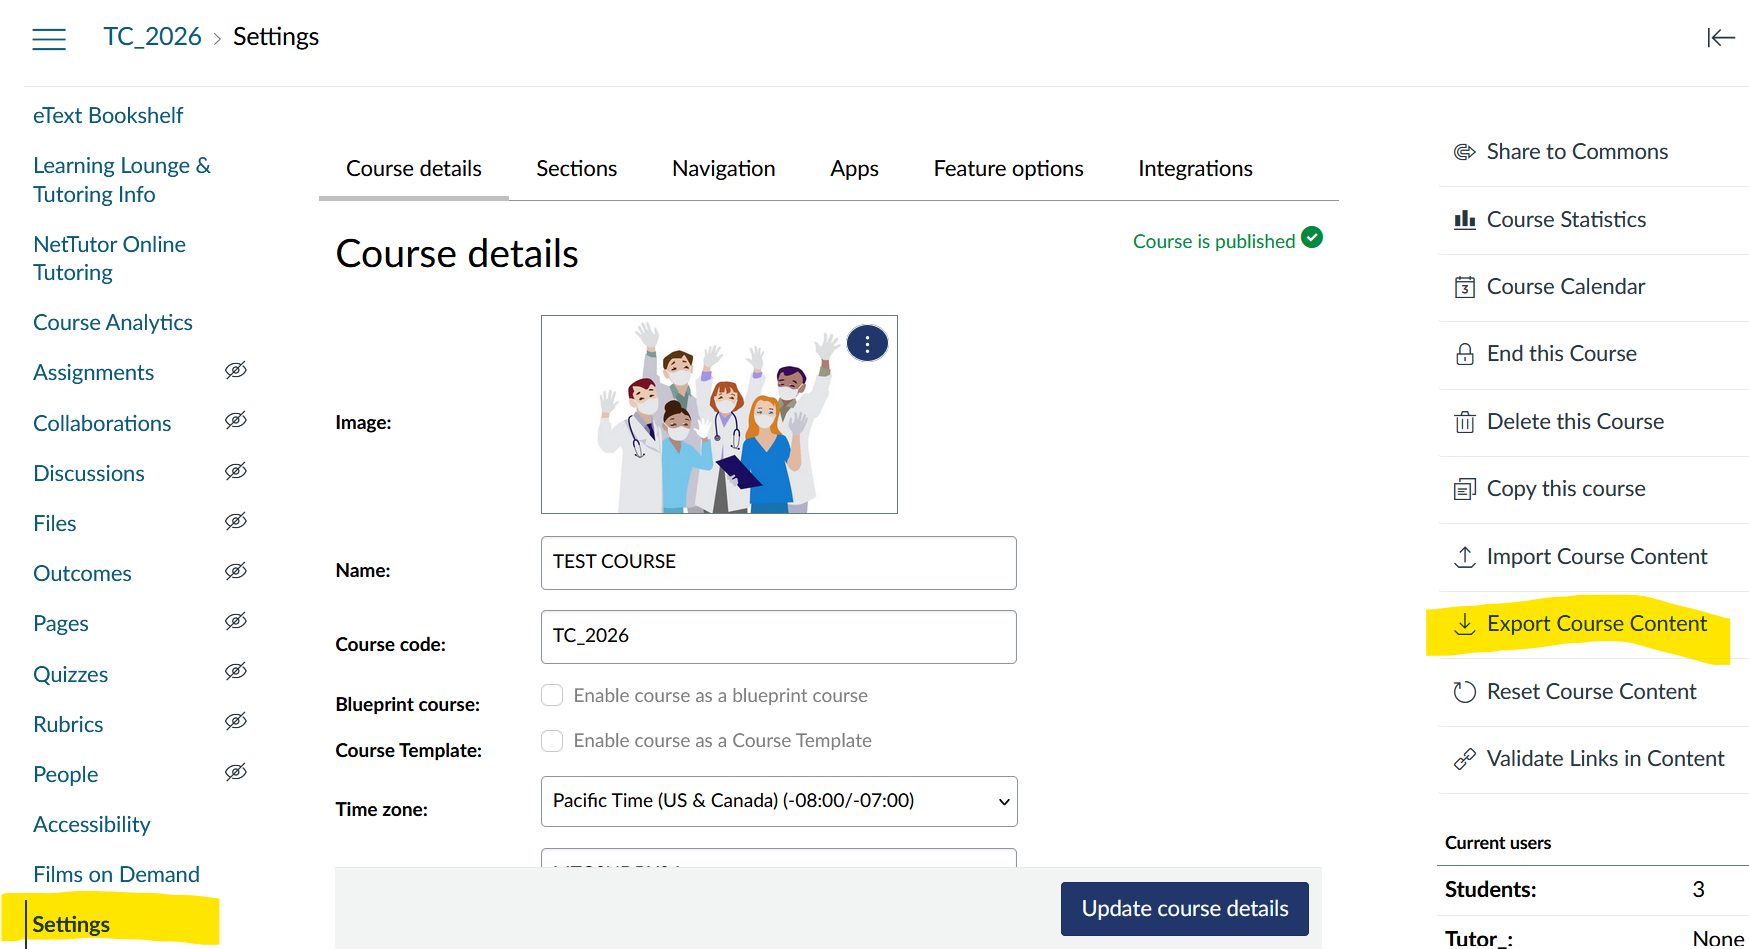Click the Validate Links chain icon
1749x949 pixels.
1464,759
